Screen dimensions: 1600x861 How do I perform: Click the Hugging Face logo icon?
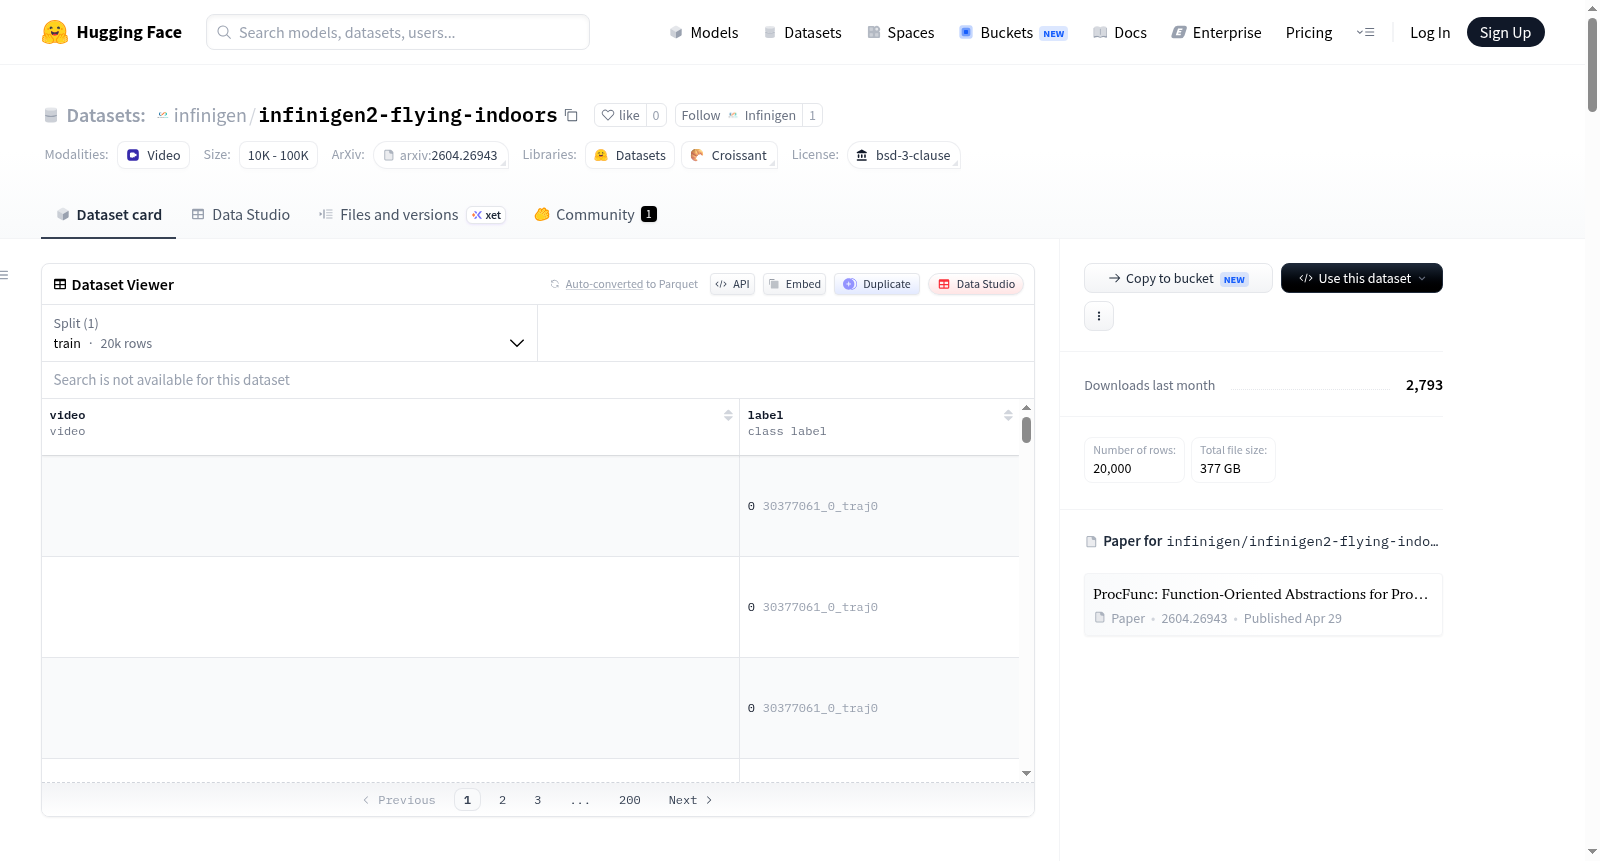[x=55, y=32]
